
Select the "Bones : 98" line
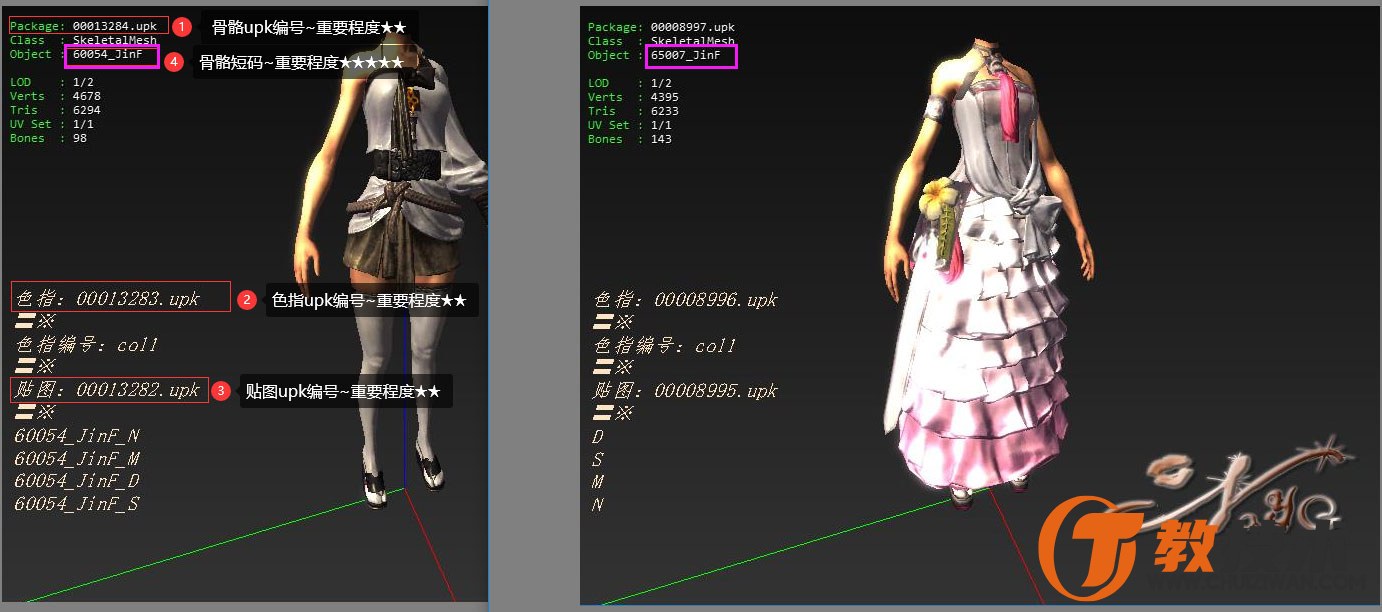point(49,138)
